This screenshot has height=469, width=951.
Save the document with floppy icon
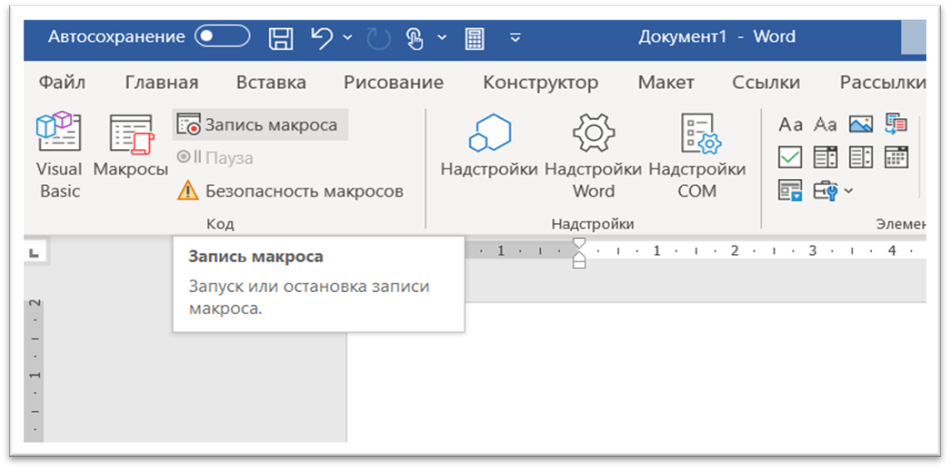[280, 38]
